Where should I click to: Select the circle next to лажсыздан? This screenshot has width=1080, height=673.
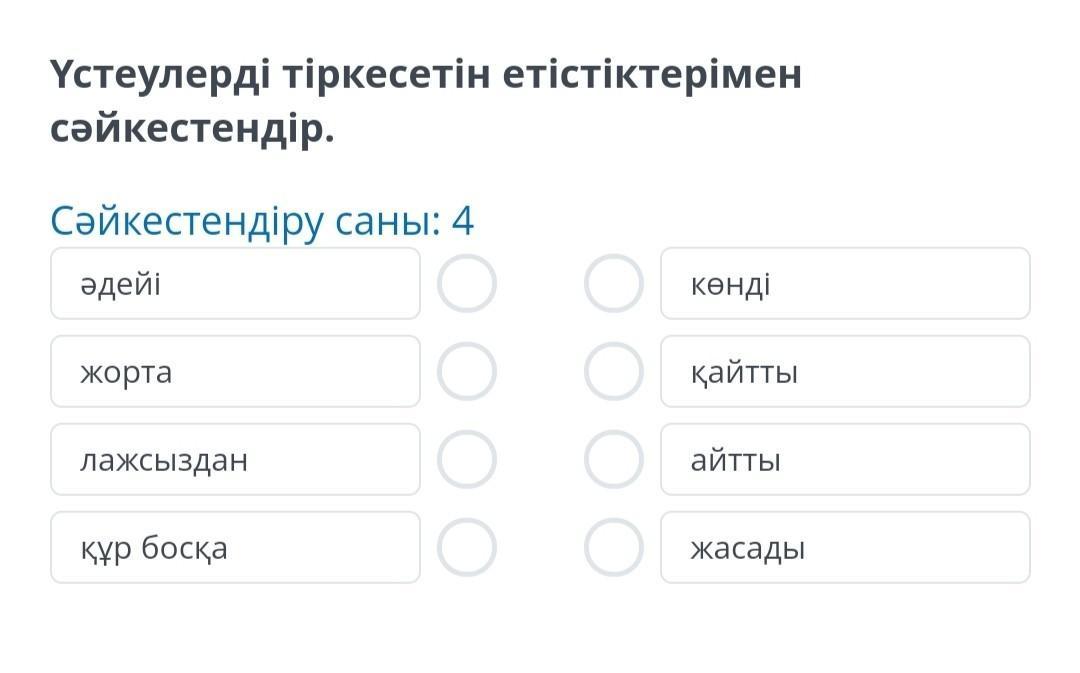[466, 460]
